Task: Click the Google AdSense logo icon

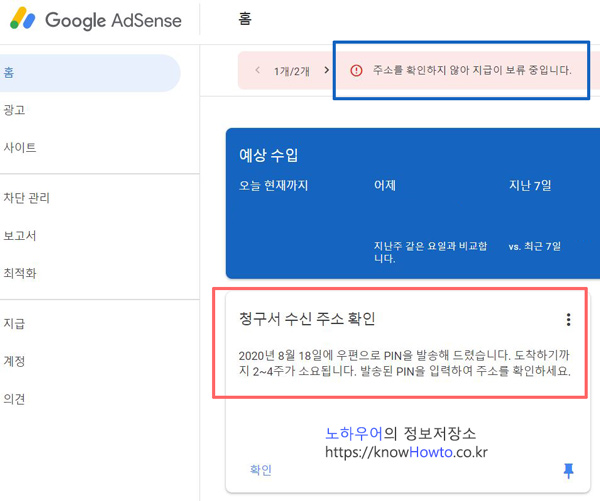Action: (23, 18)
